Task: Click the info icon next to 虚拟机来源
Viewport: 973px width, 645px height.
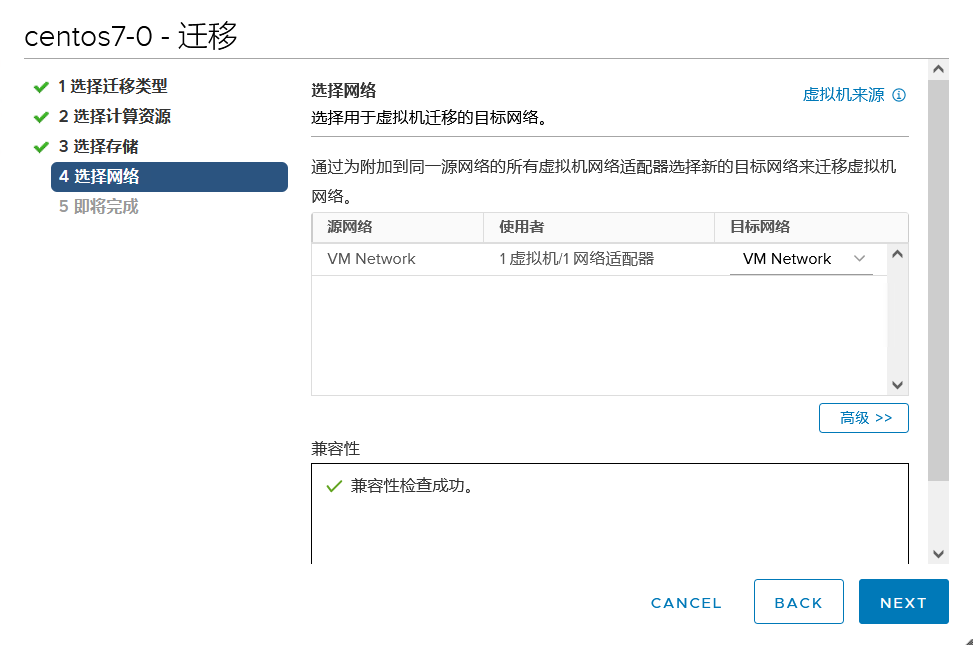Action: 899,95
